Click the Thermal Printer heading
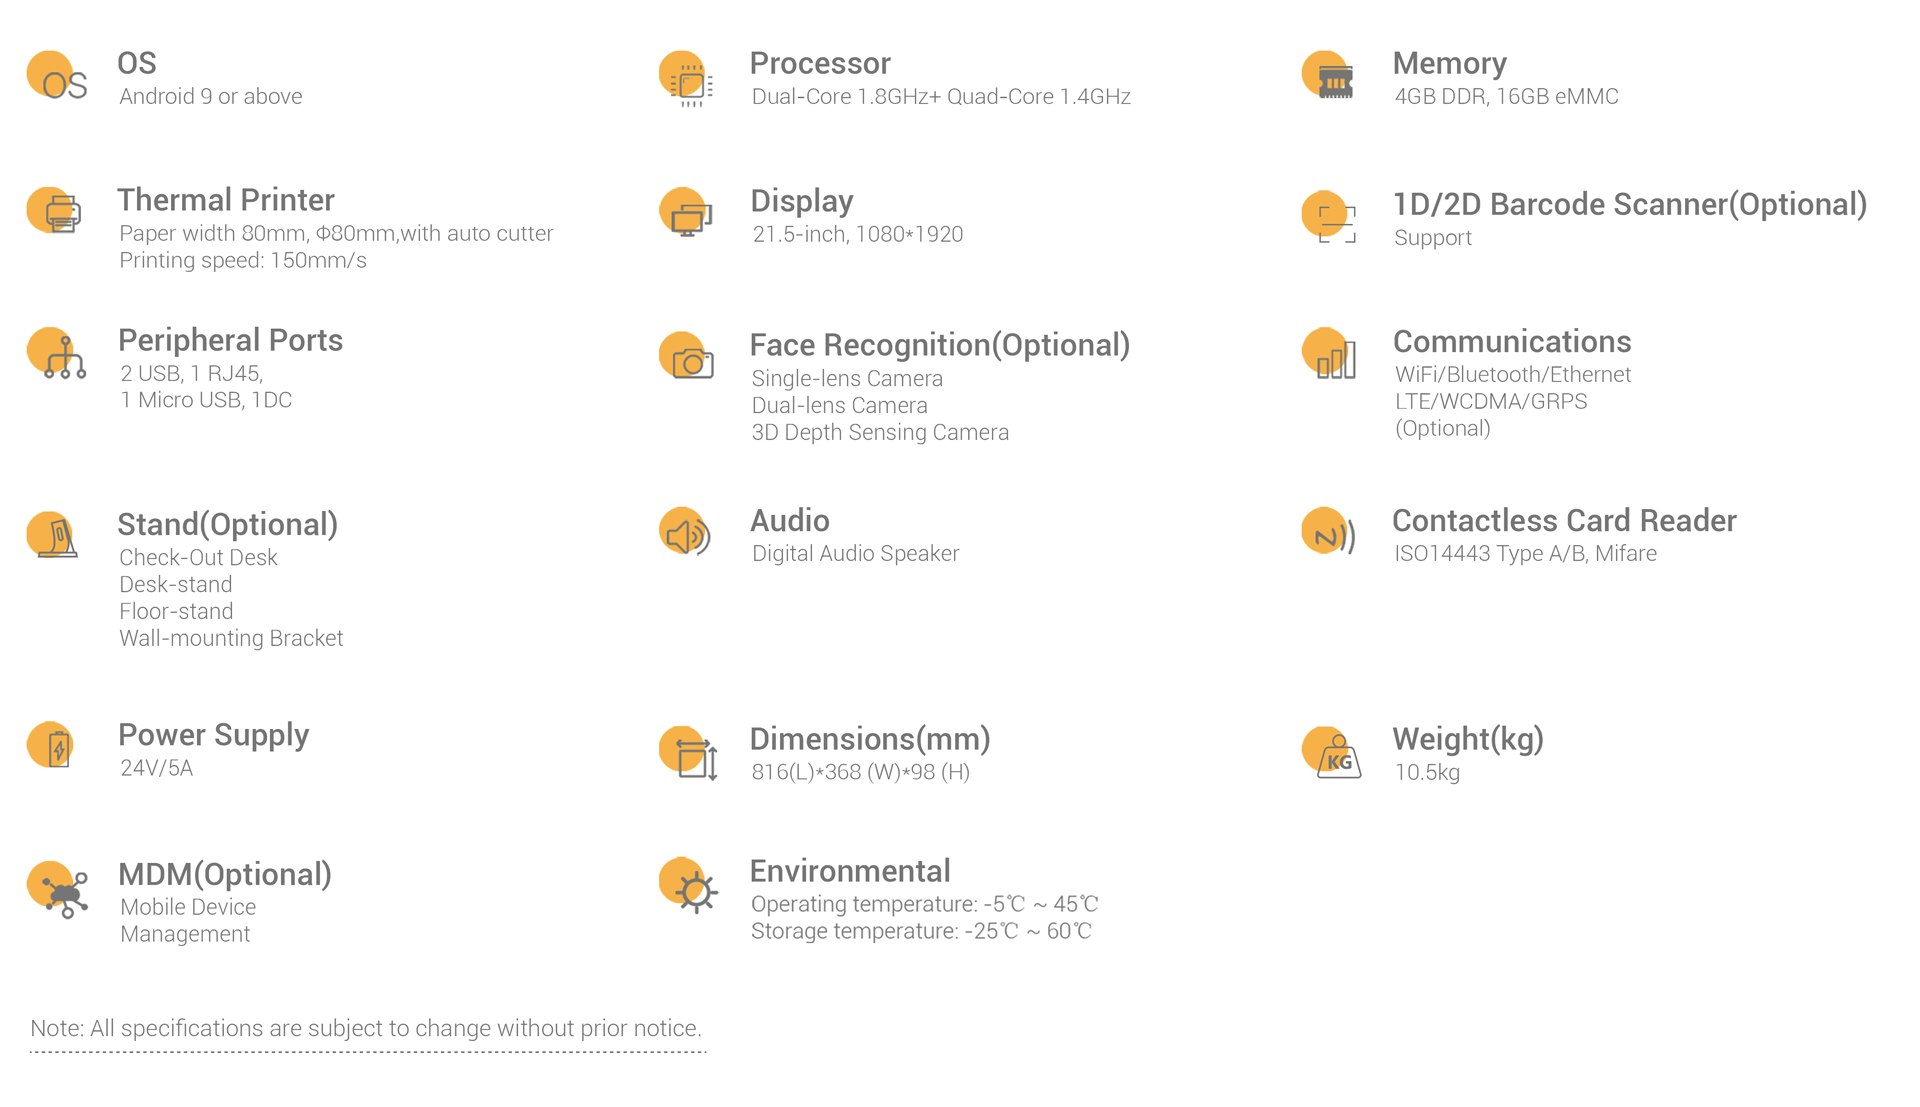Viewport: 1920px width, 1107px height. (x=226, y=200)
